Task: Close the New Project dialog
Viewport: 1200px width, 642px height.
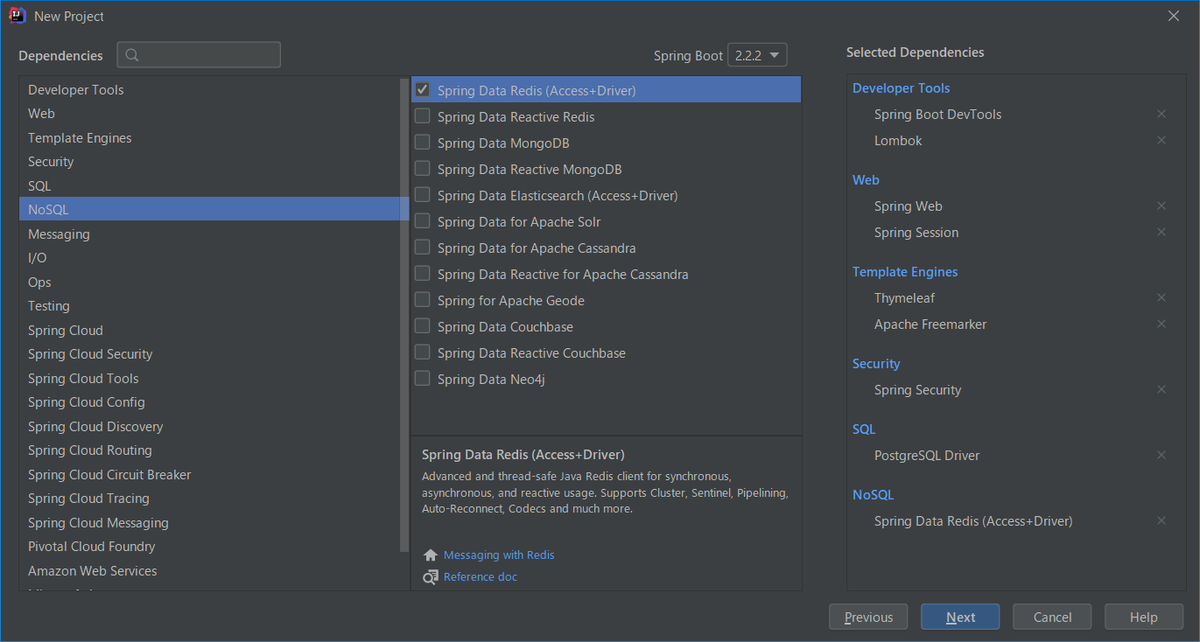Action: [x=1174, y=16]
